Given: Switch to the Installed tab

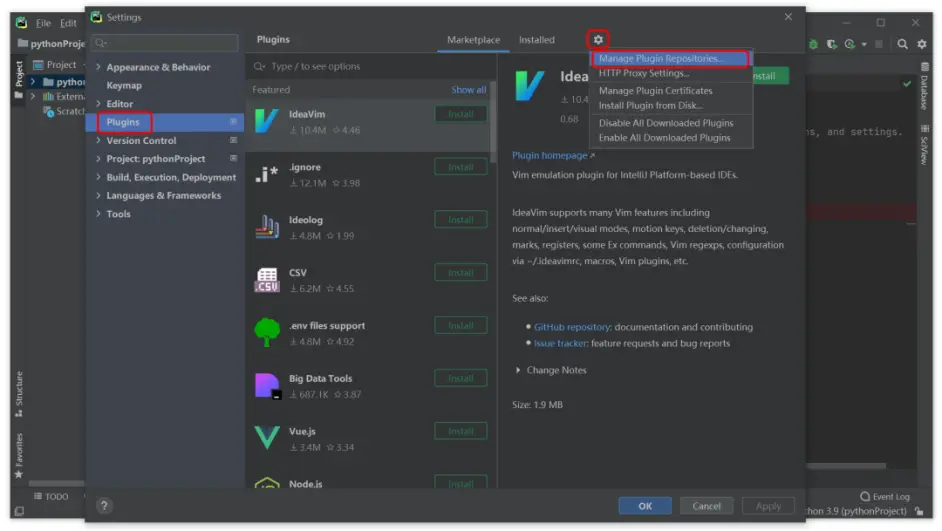Looking at the screenshot, I should (536, 40).
